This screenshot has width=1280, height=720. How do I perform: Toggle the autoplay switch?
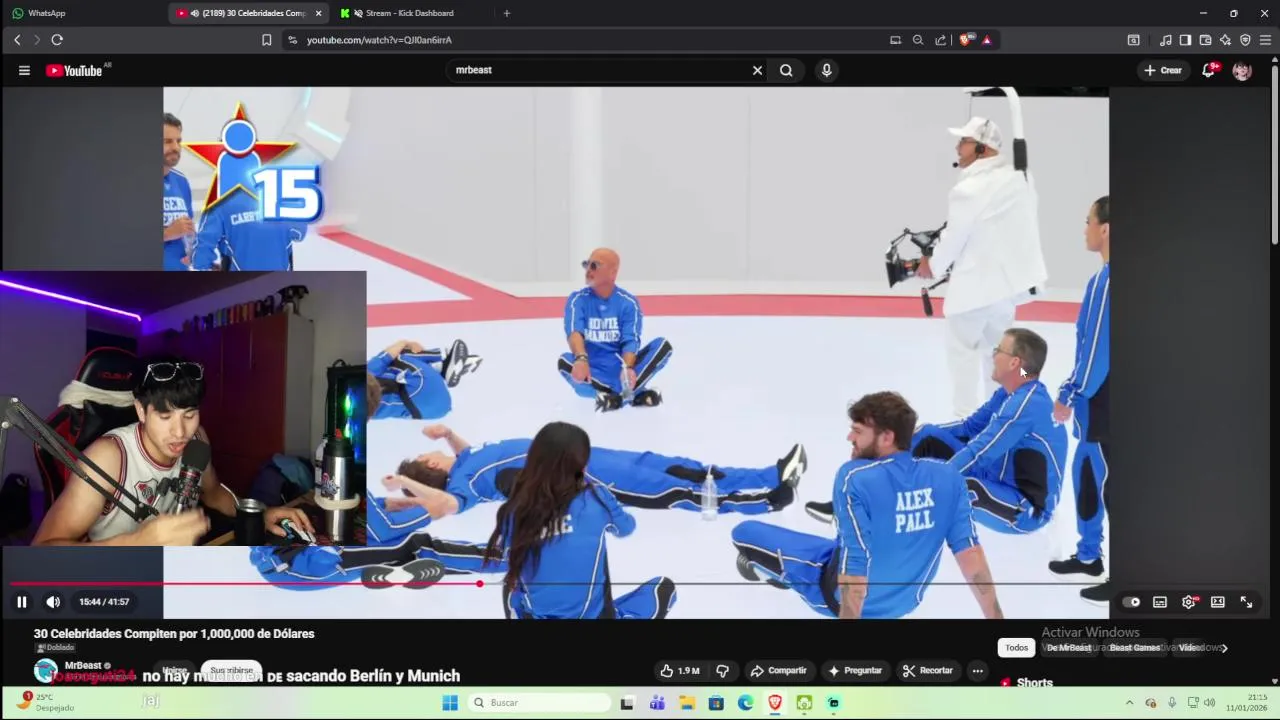coord(1131,602)
